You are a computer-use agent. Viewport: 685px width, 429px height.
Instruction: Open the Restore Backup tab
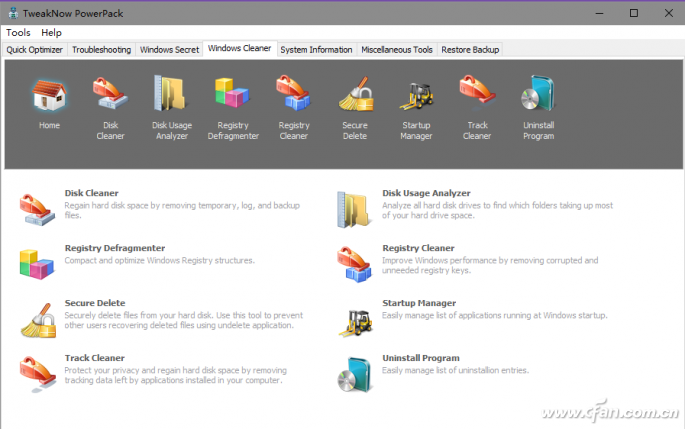pyautogui.click(x=470, y=50)
